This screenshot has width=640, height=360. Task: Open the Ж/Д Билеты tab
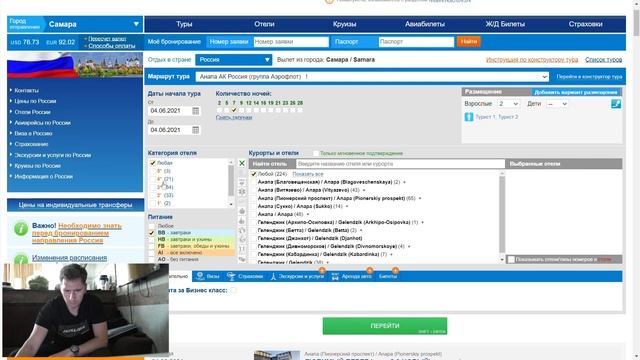[505, 24]
